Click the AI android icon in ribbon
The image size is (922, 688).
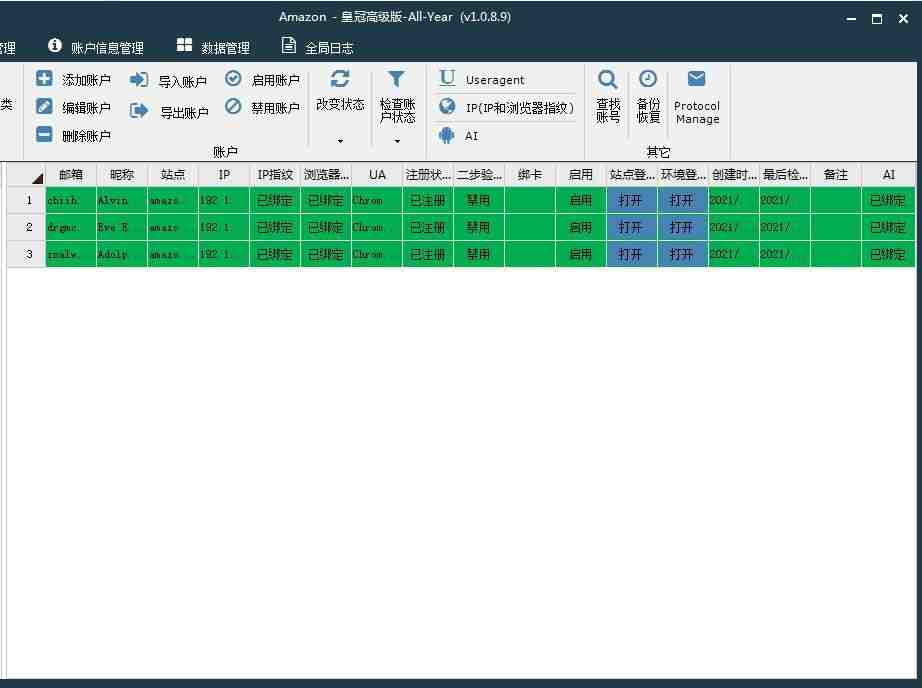coord(447,135)
